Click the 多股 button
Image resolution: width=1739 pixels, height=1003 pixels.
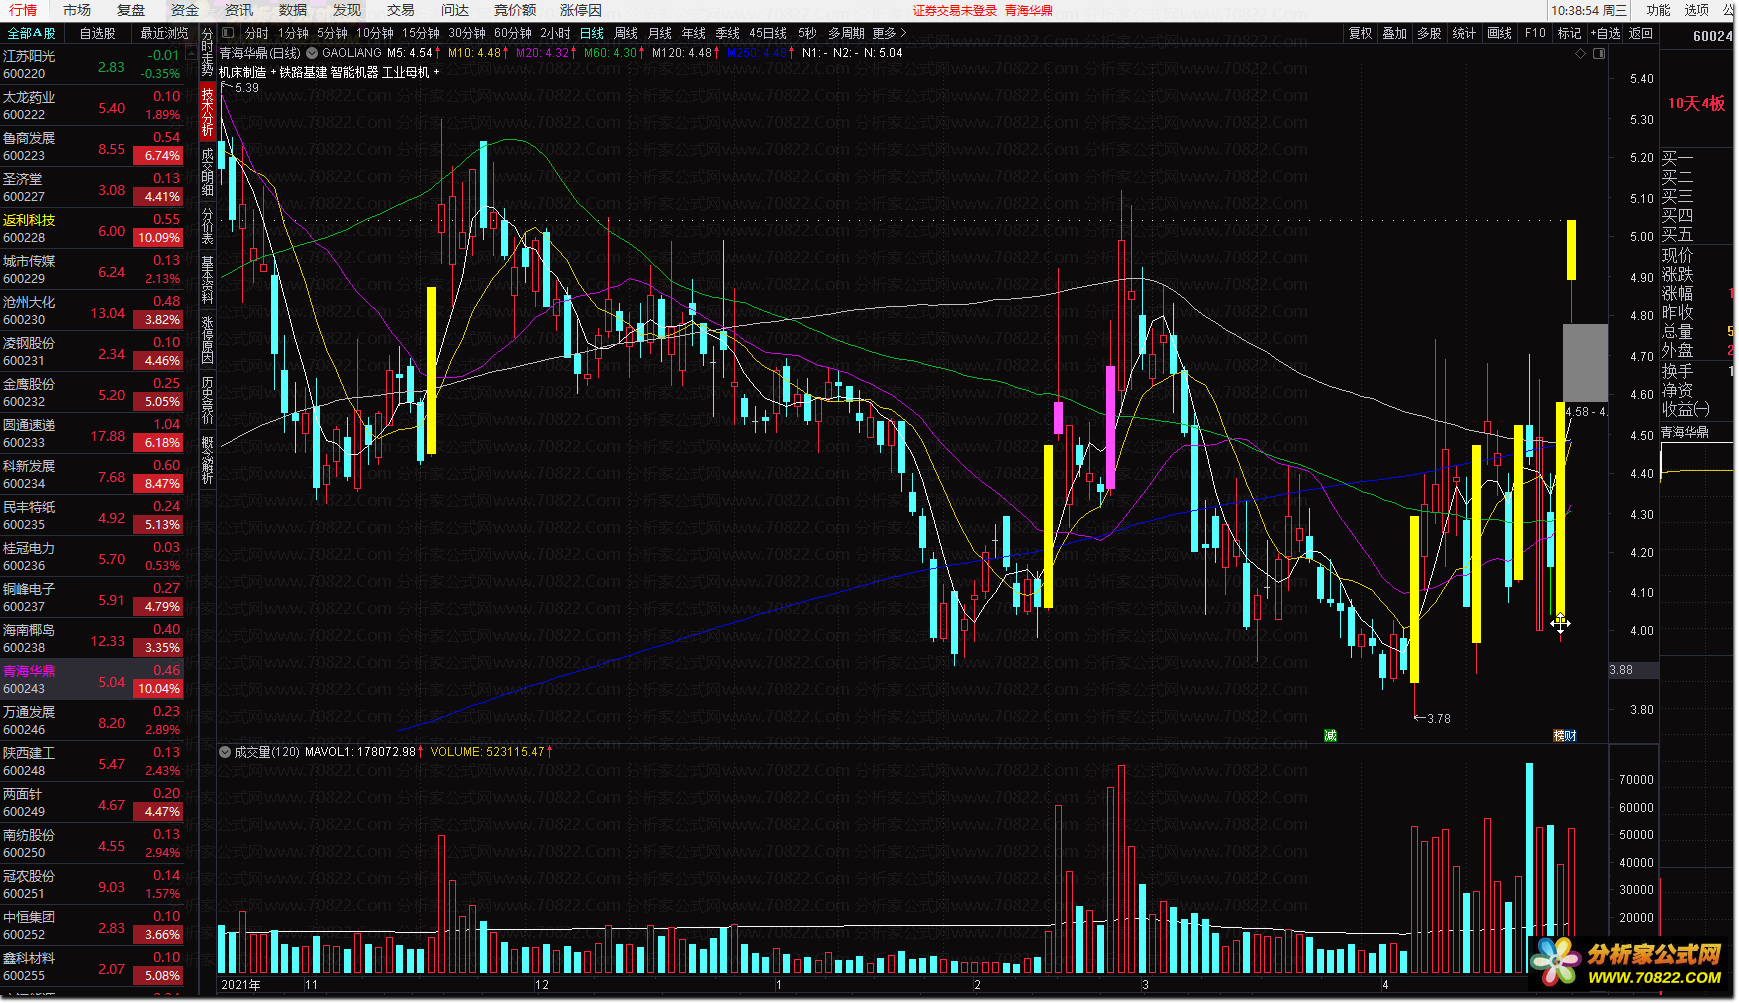[1429, 33]
